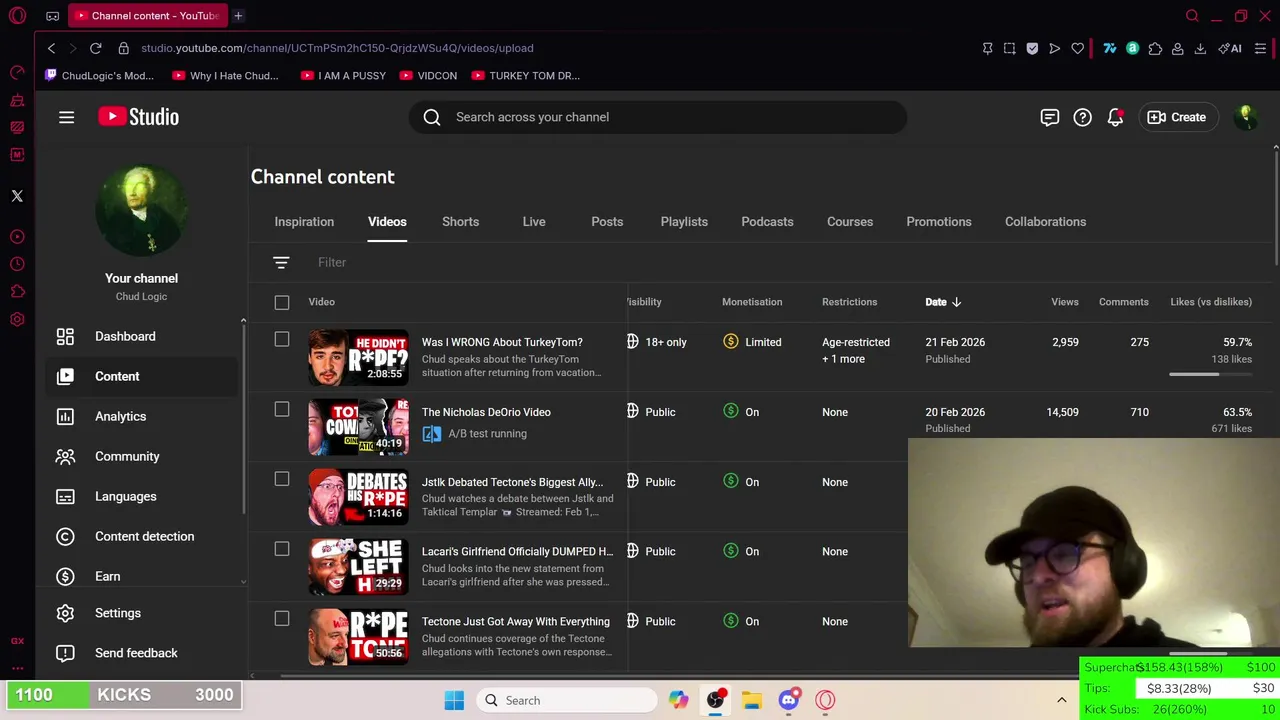This screenshot has width=1280, height=720.
Task: Sort by the Views column header
Action: (1064, 302)
